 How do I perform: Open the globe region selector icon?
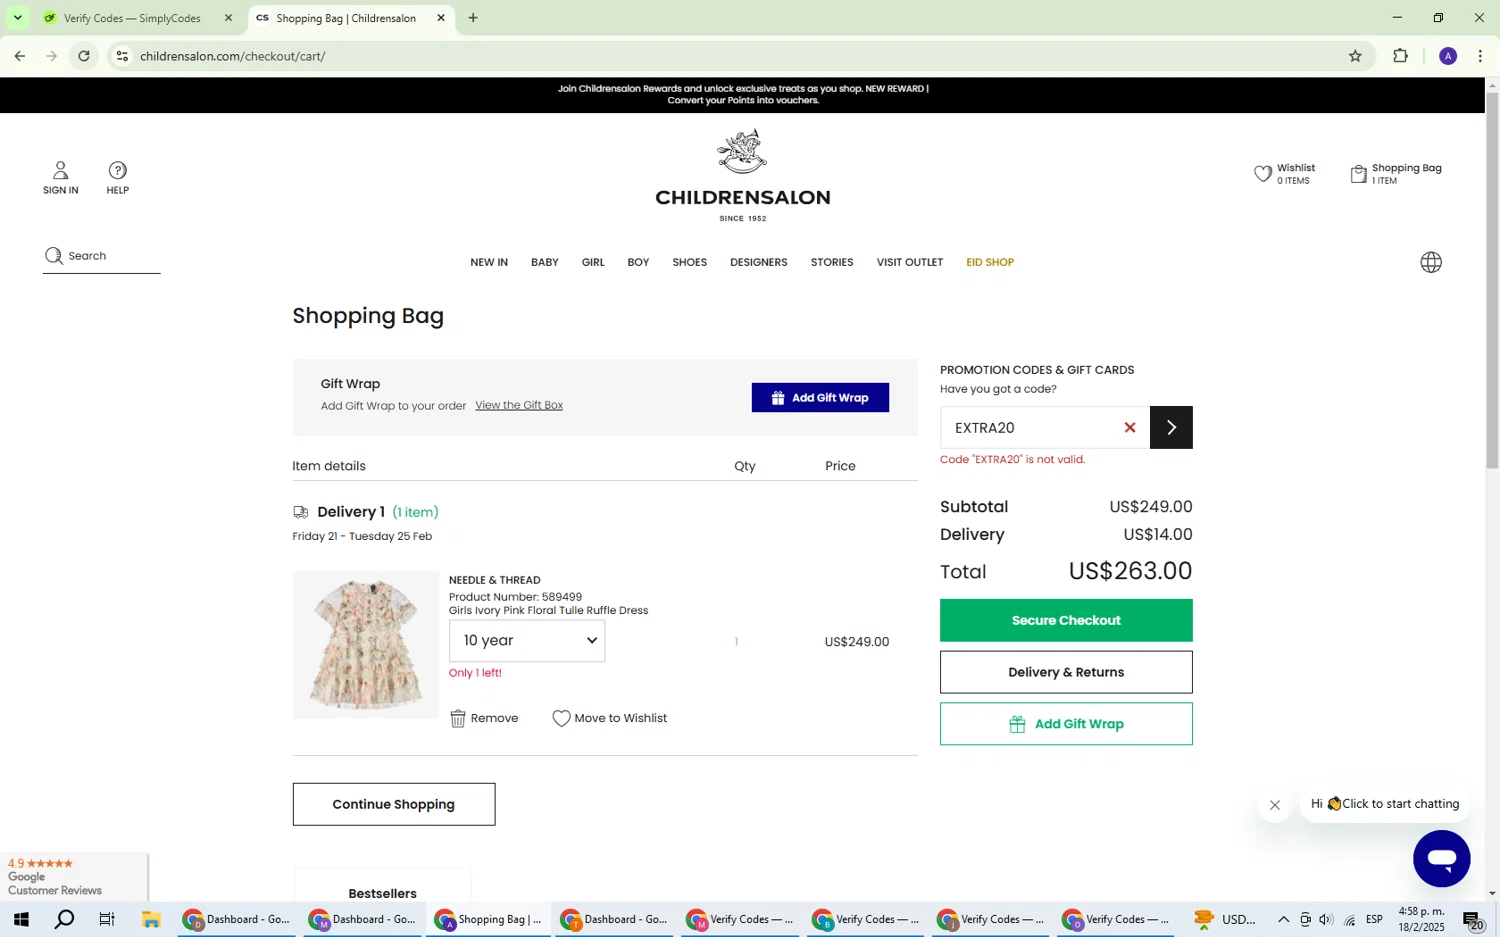coord(1431,262)
